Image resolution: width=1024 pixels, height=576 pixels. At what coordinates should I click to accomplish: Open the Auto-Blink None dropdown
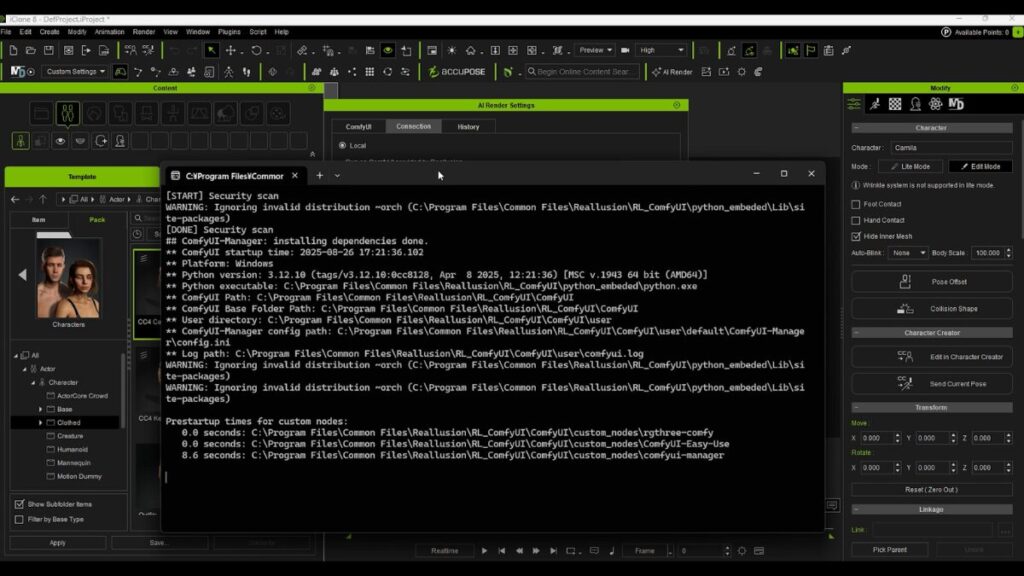[908, 253]
